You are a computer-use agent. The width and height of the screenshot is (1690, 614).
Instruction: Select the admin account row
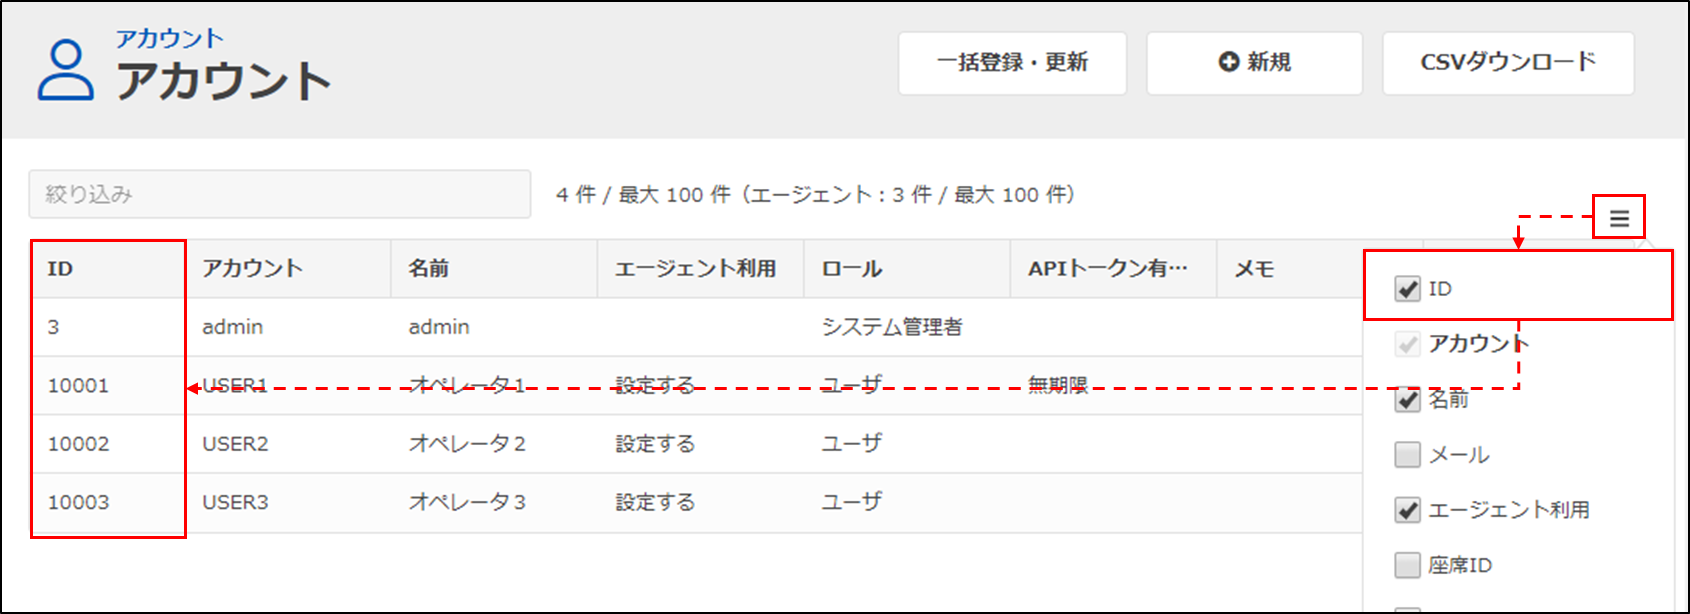233,327
